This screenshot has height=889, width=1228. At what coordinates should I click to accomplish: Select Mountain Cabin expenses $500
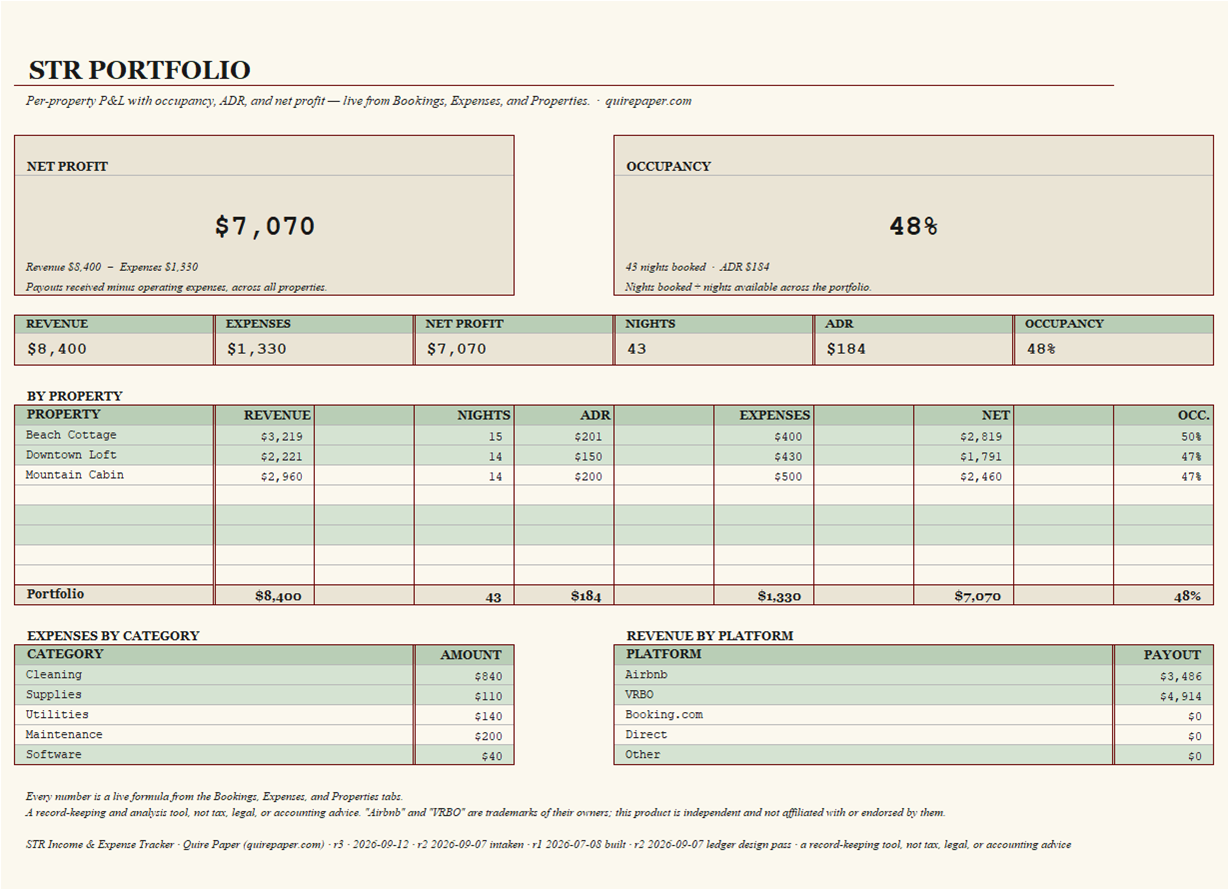788,477
